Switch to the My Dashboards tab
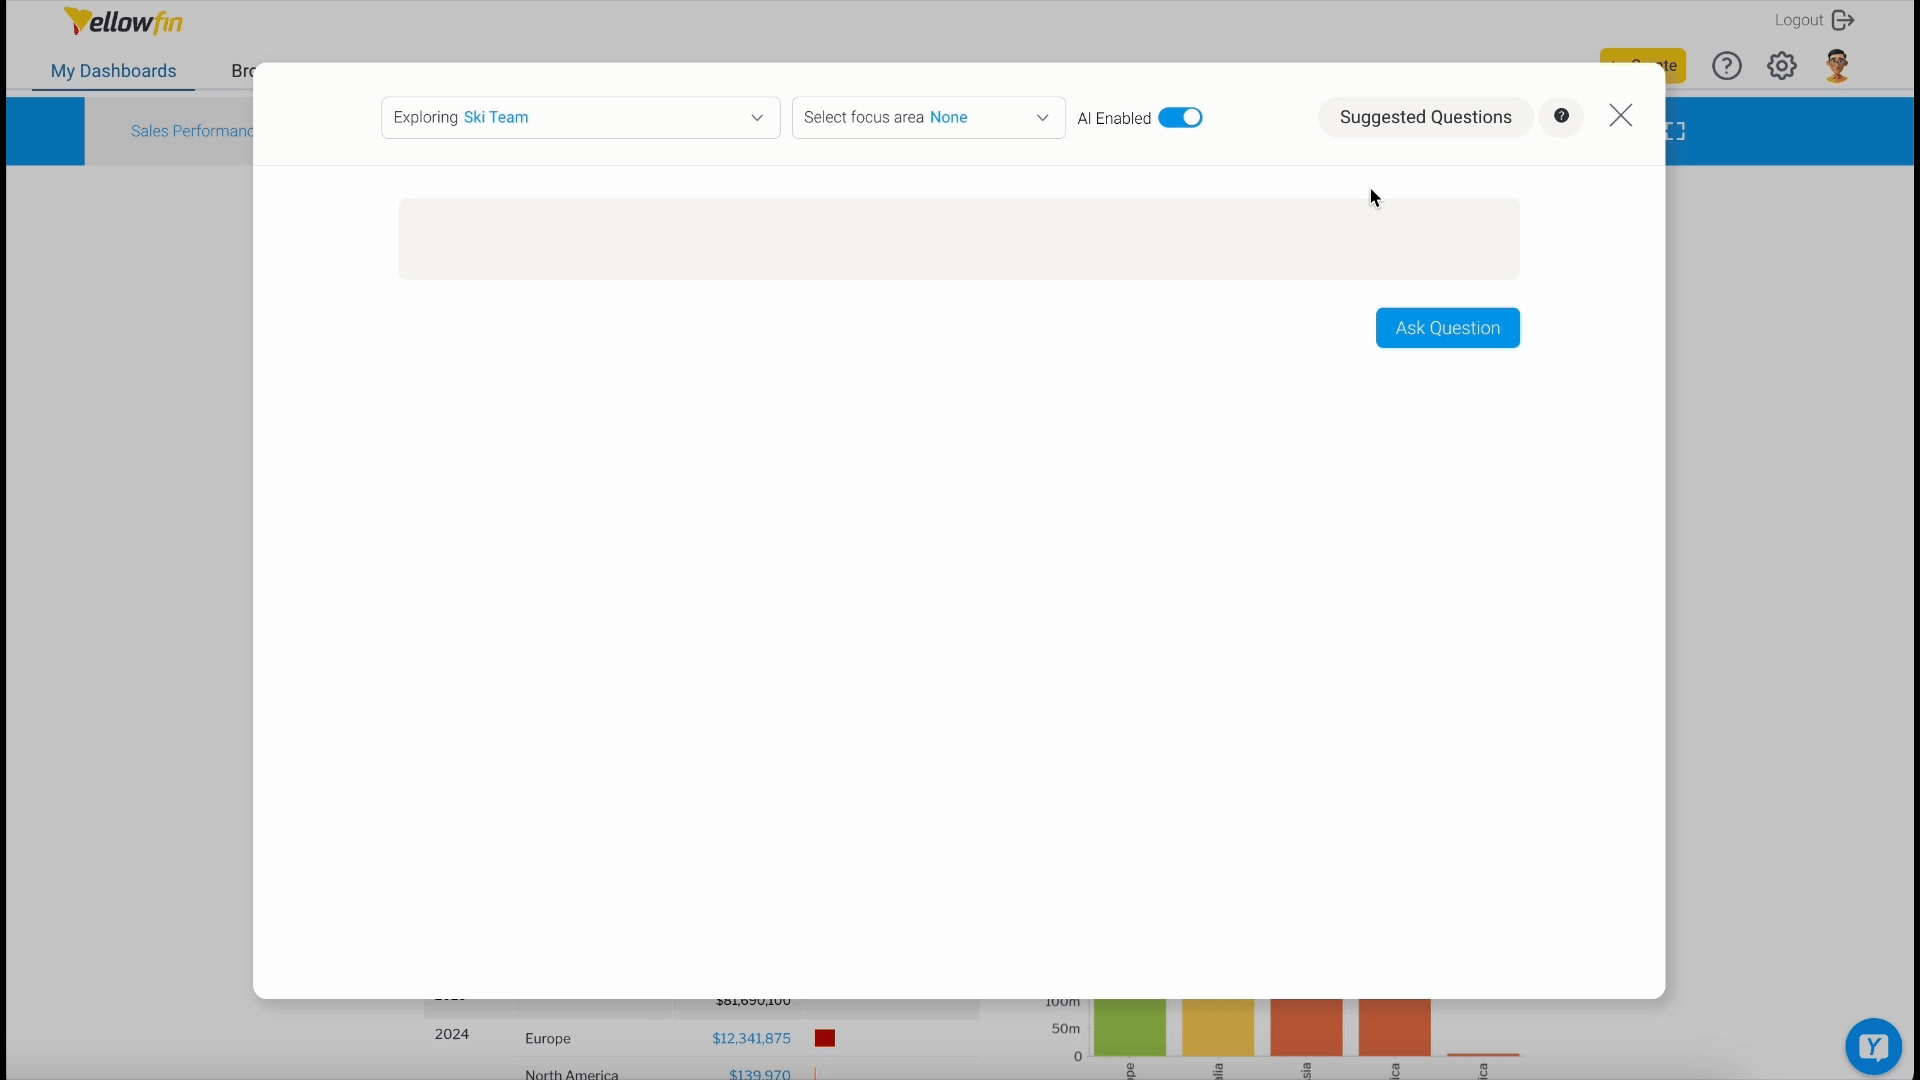The width and height of the screenshot is (1920, 1080). 113,71
